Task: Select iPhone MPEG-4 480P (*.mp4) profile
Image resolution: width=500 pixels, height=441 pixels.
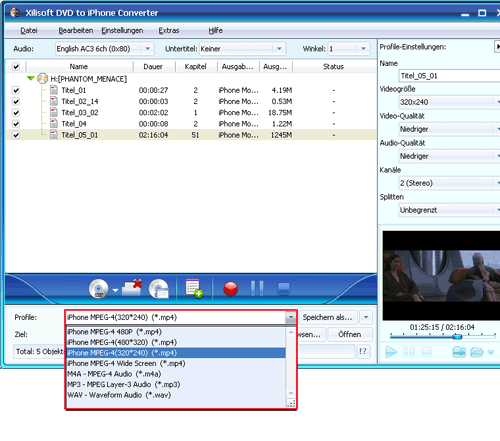Action: [176, 332]
